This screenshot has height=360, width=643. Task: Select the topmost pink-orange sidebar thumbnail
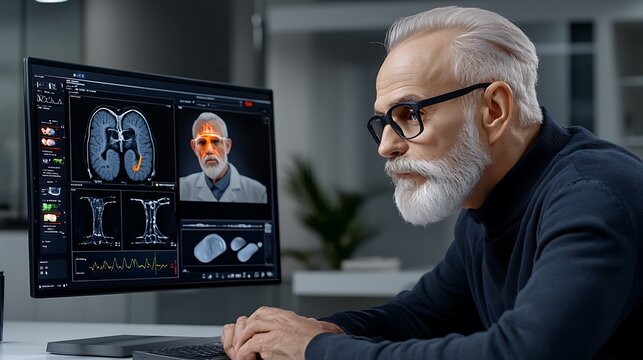(x=48, y=131)
